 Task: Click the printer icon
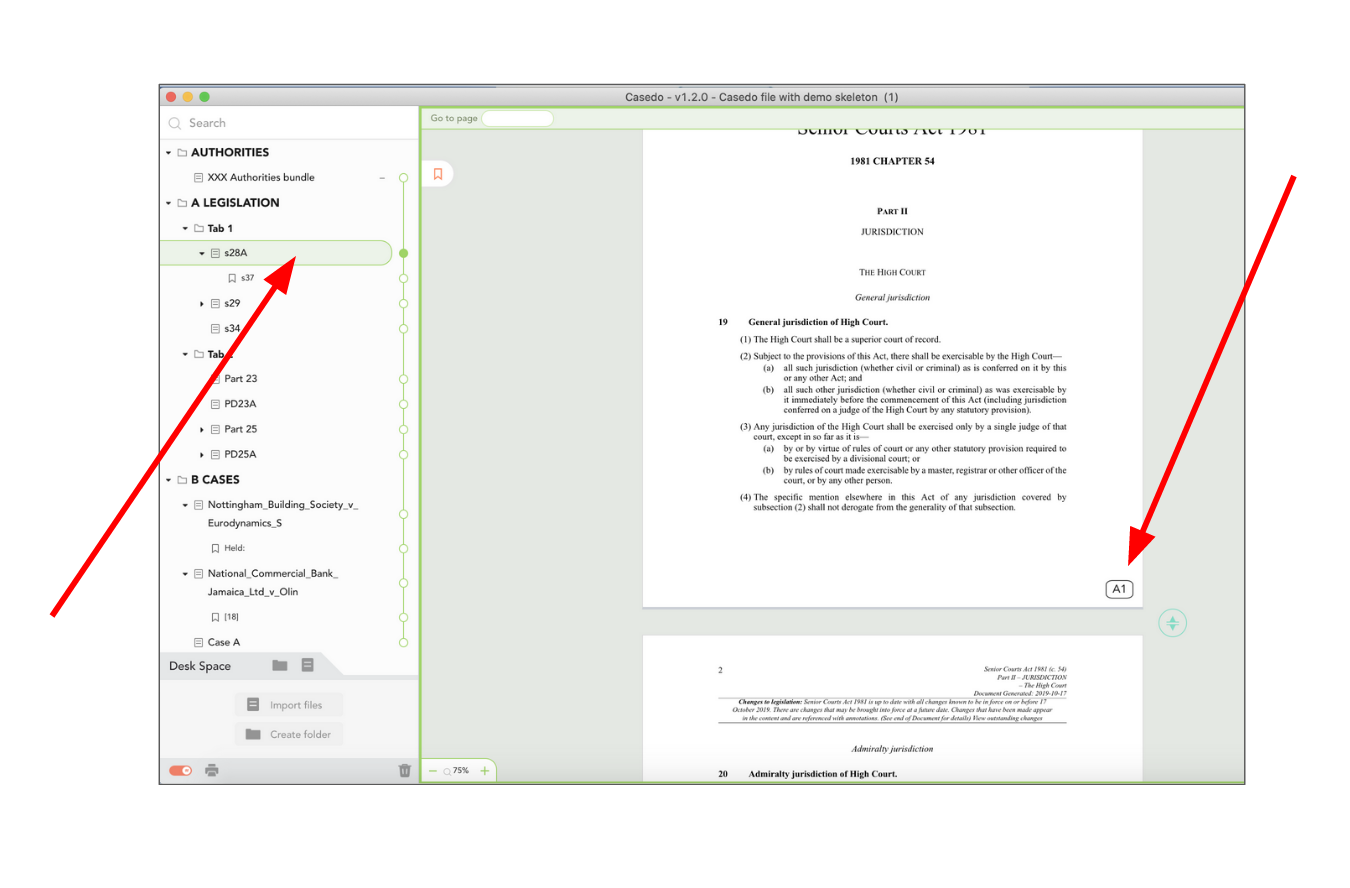pos(212,770)
